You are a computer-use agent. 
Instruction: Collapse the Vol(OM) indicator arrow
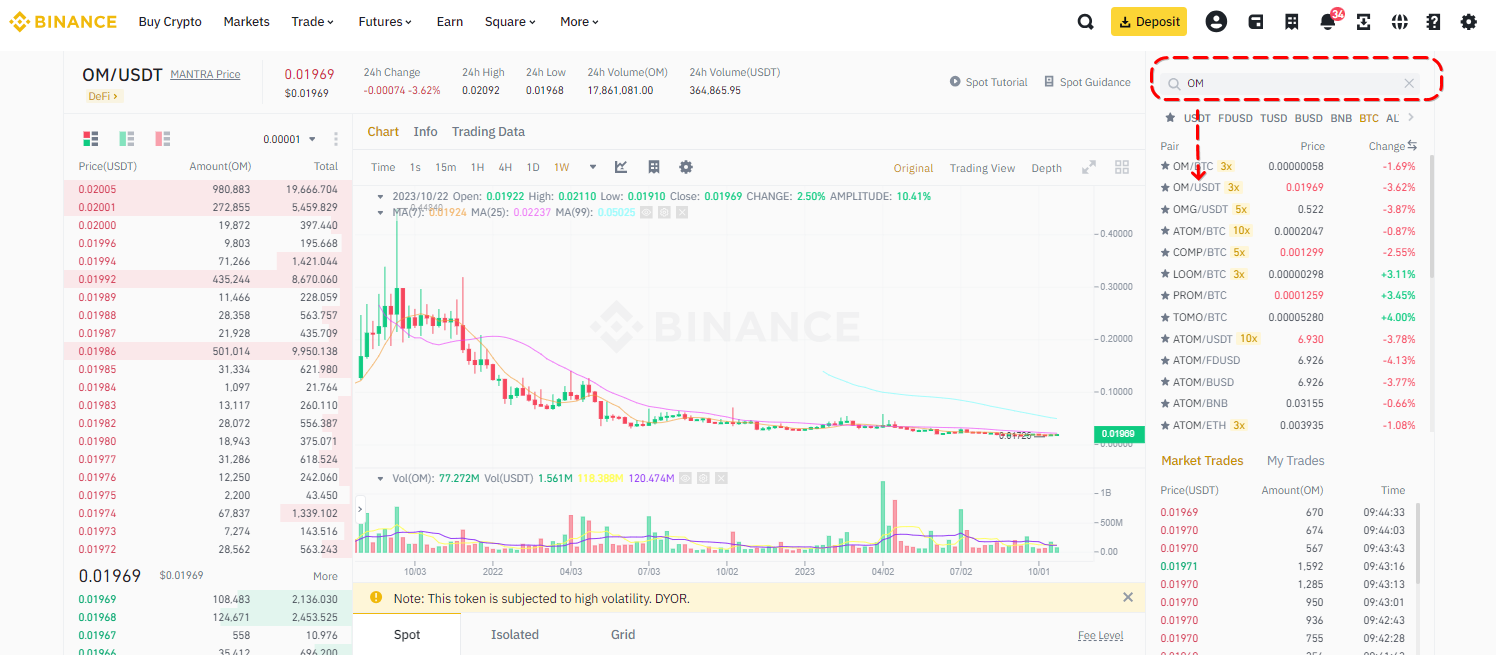click(380, 478)
